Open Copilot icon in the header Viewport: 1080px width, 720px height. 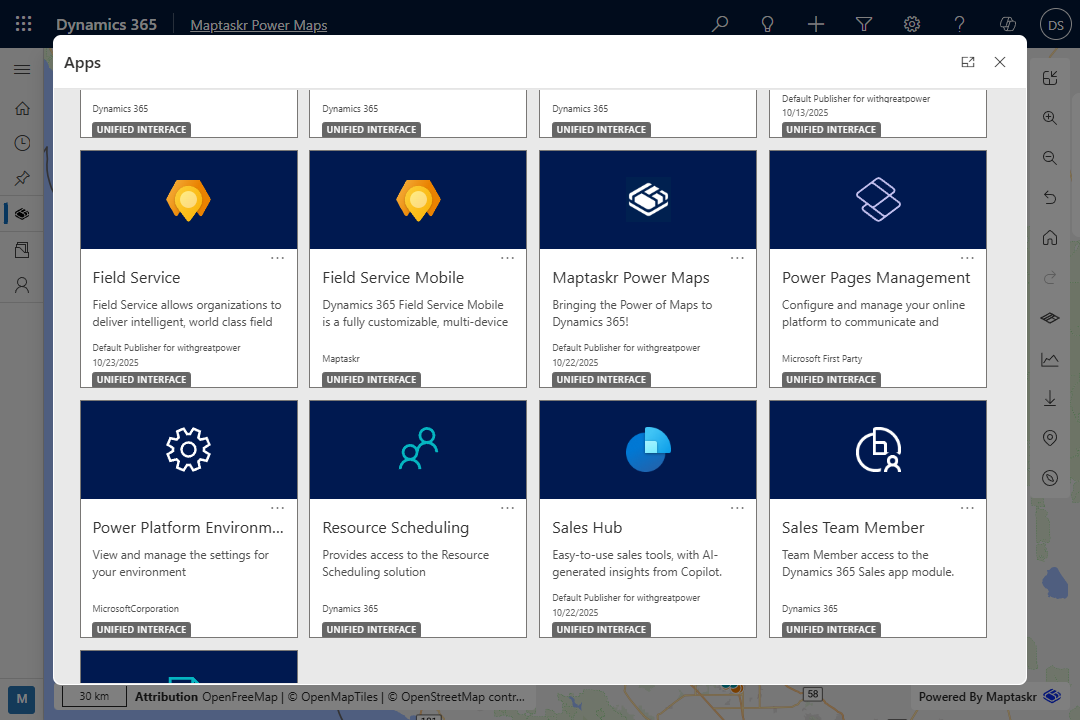1008,24
